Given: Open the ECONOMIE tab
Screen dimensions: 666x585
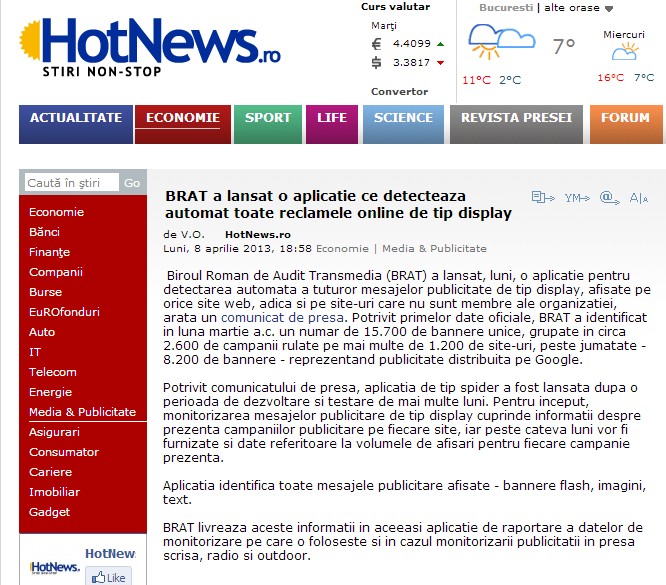Looking at the screenshot, I should (183, 124).
